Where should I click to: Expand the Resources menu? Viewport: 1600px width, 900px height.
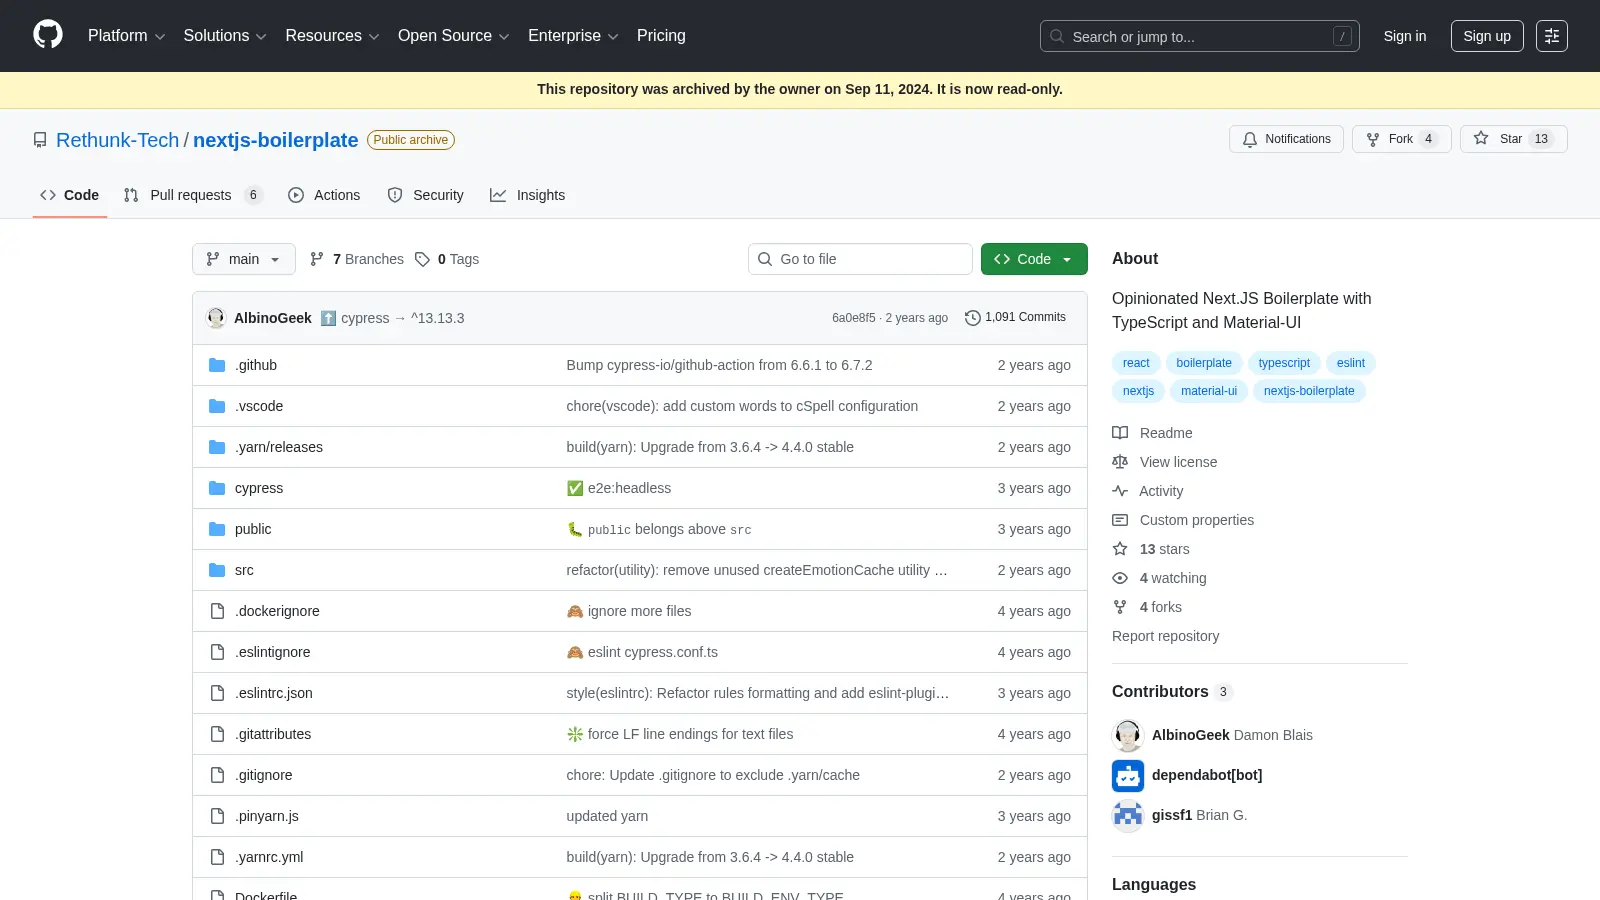click(332, 36)
